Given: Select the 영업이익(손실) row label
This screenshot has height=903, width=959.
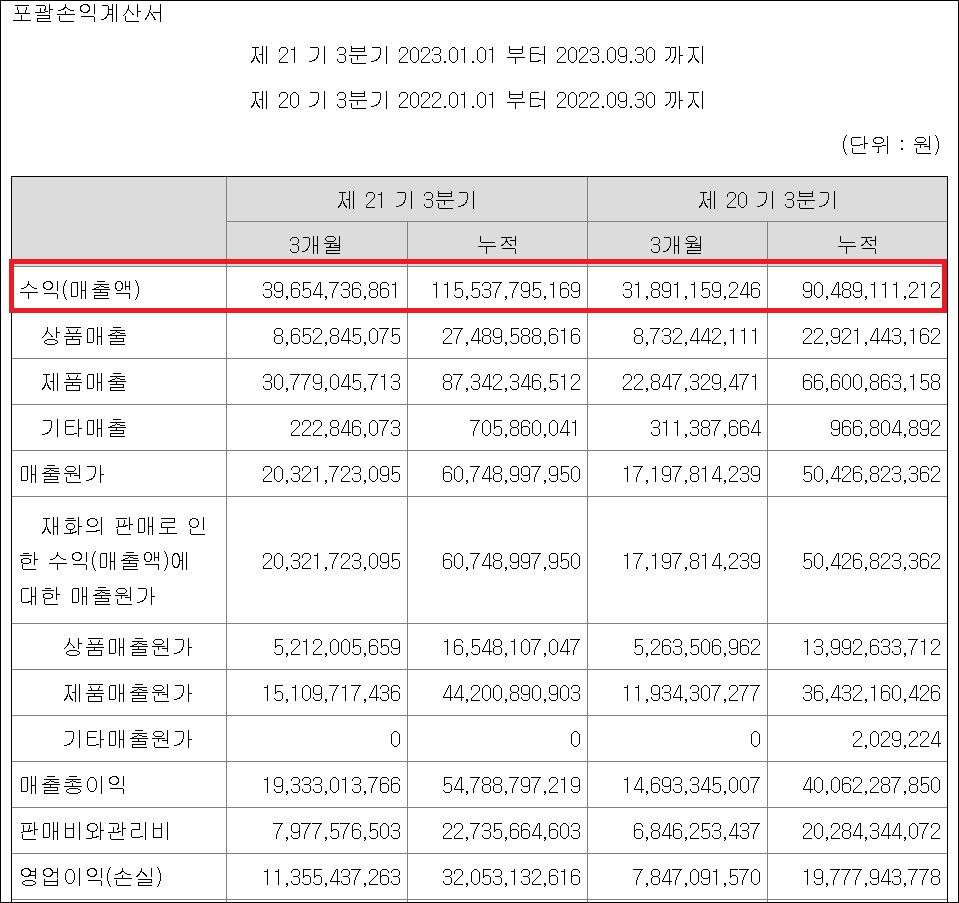Looking at the screenshot, I should 91,877.
